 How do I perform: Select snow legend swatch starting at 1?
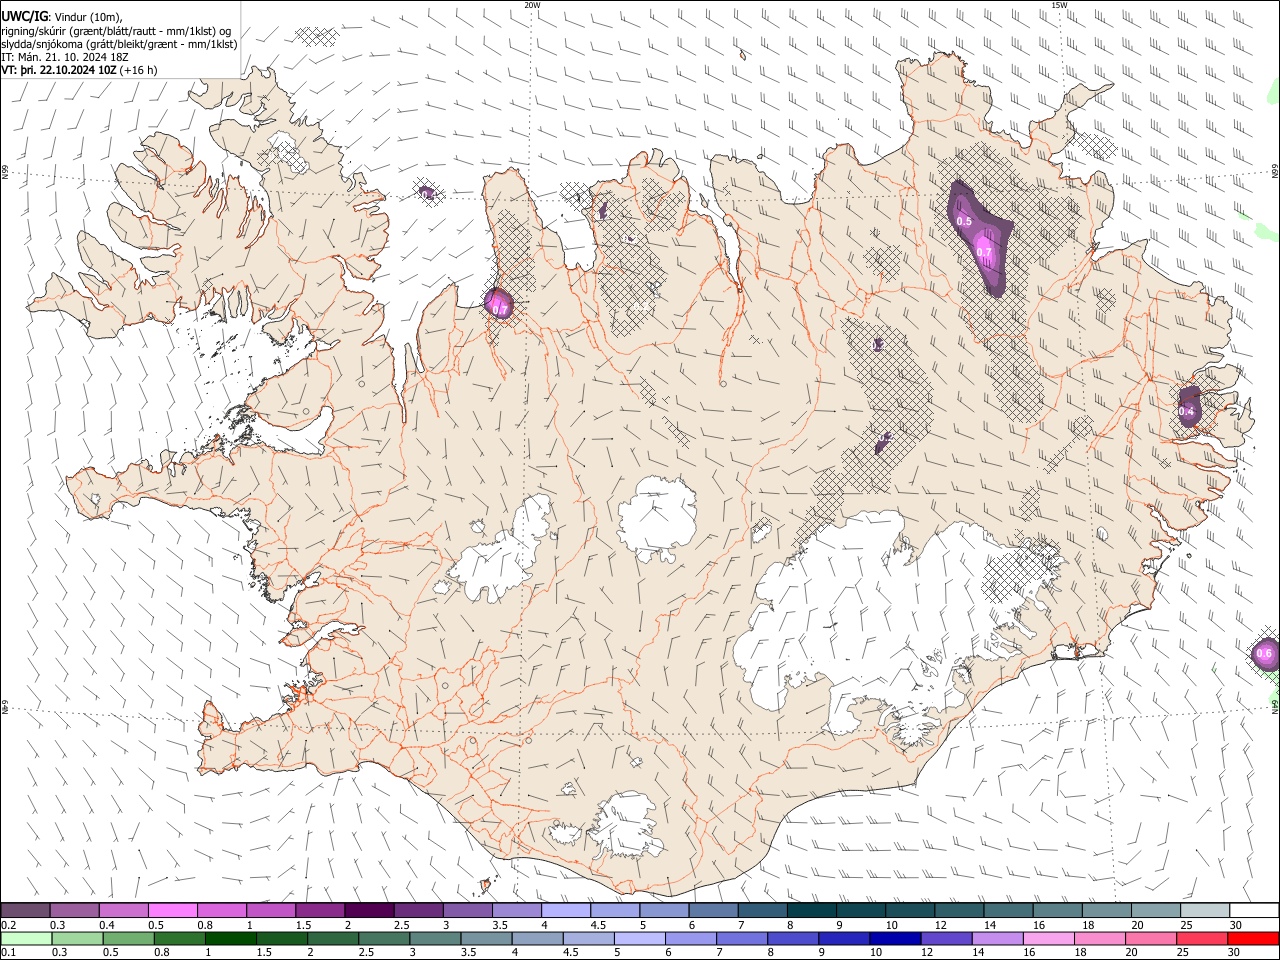coord(271,910)
